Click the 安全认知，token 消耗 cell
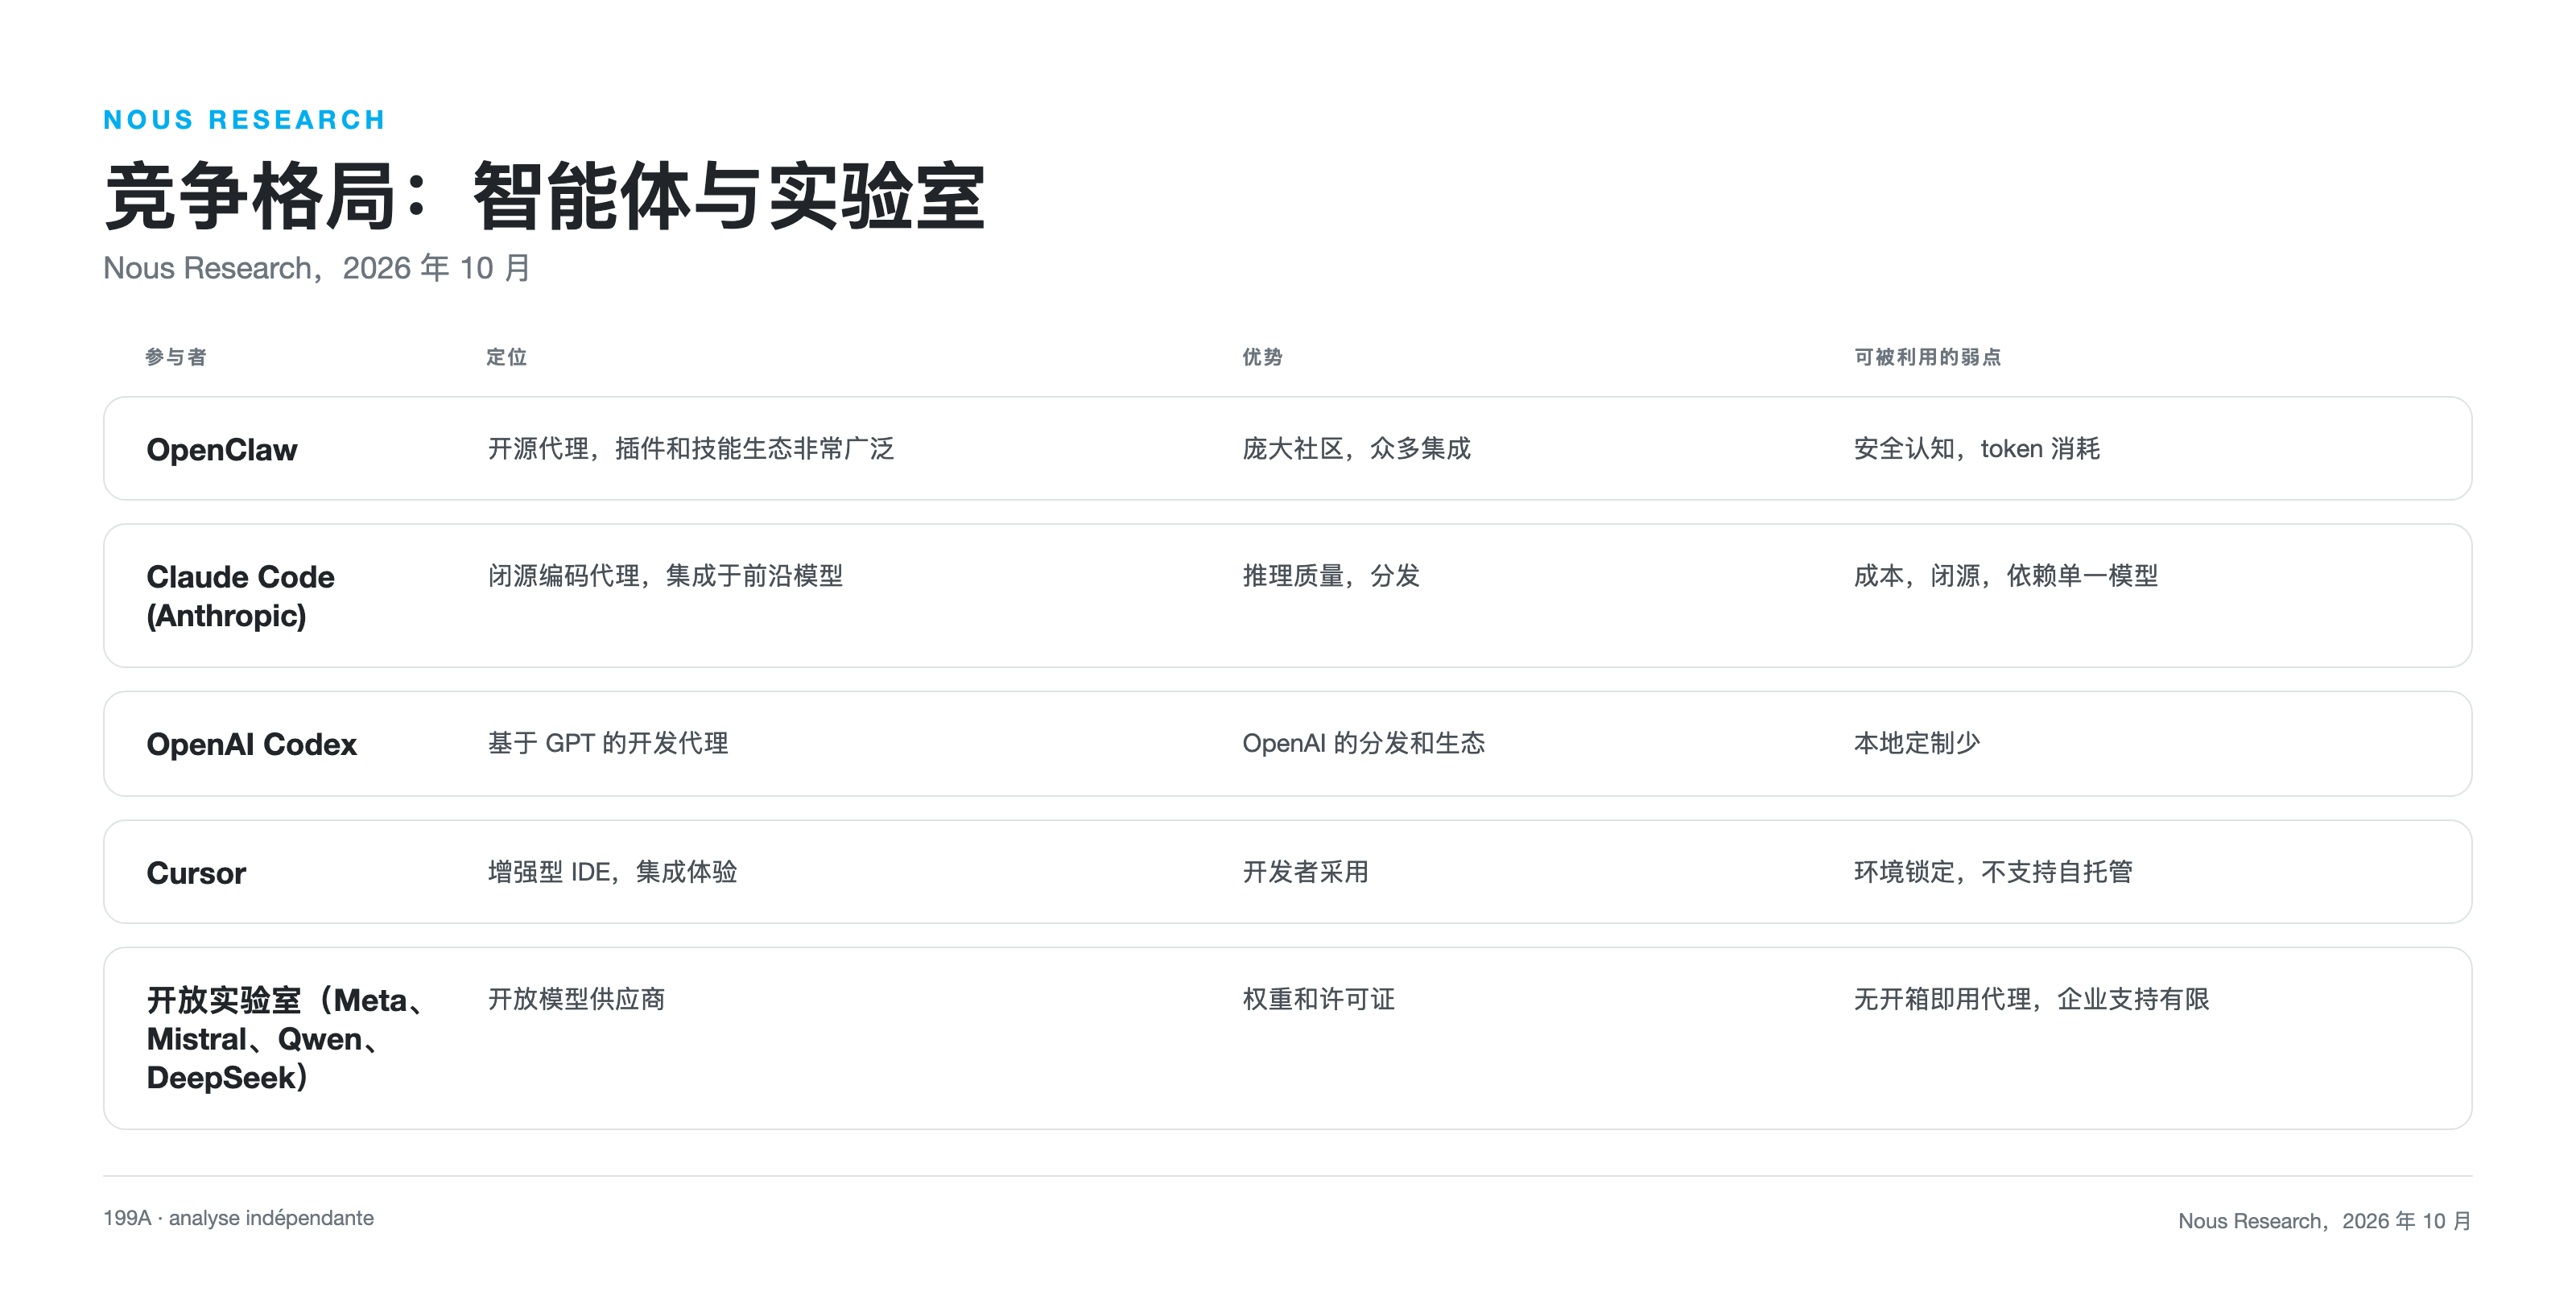Image resolution: width=2576 pixels, height=1312 pixels. coord(1977,449)
